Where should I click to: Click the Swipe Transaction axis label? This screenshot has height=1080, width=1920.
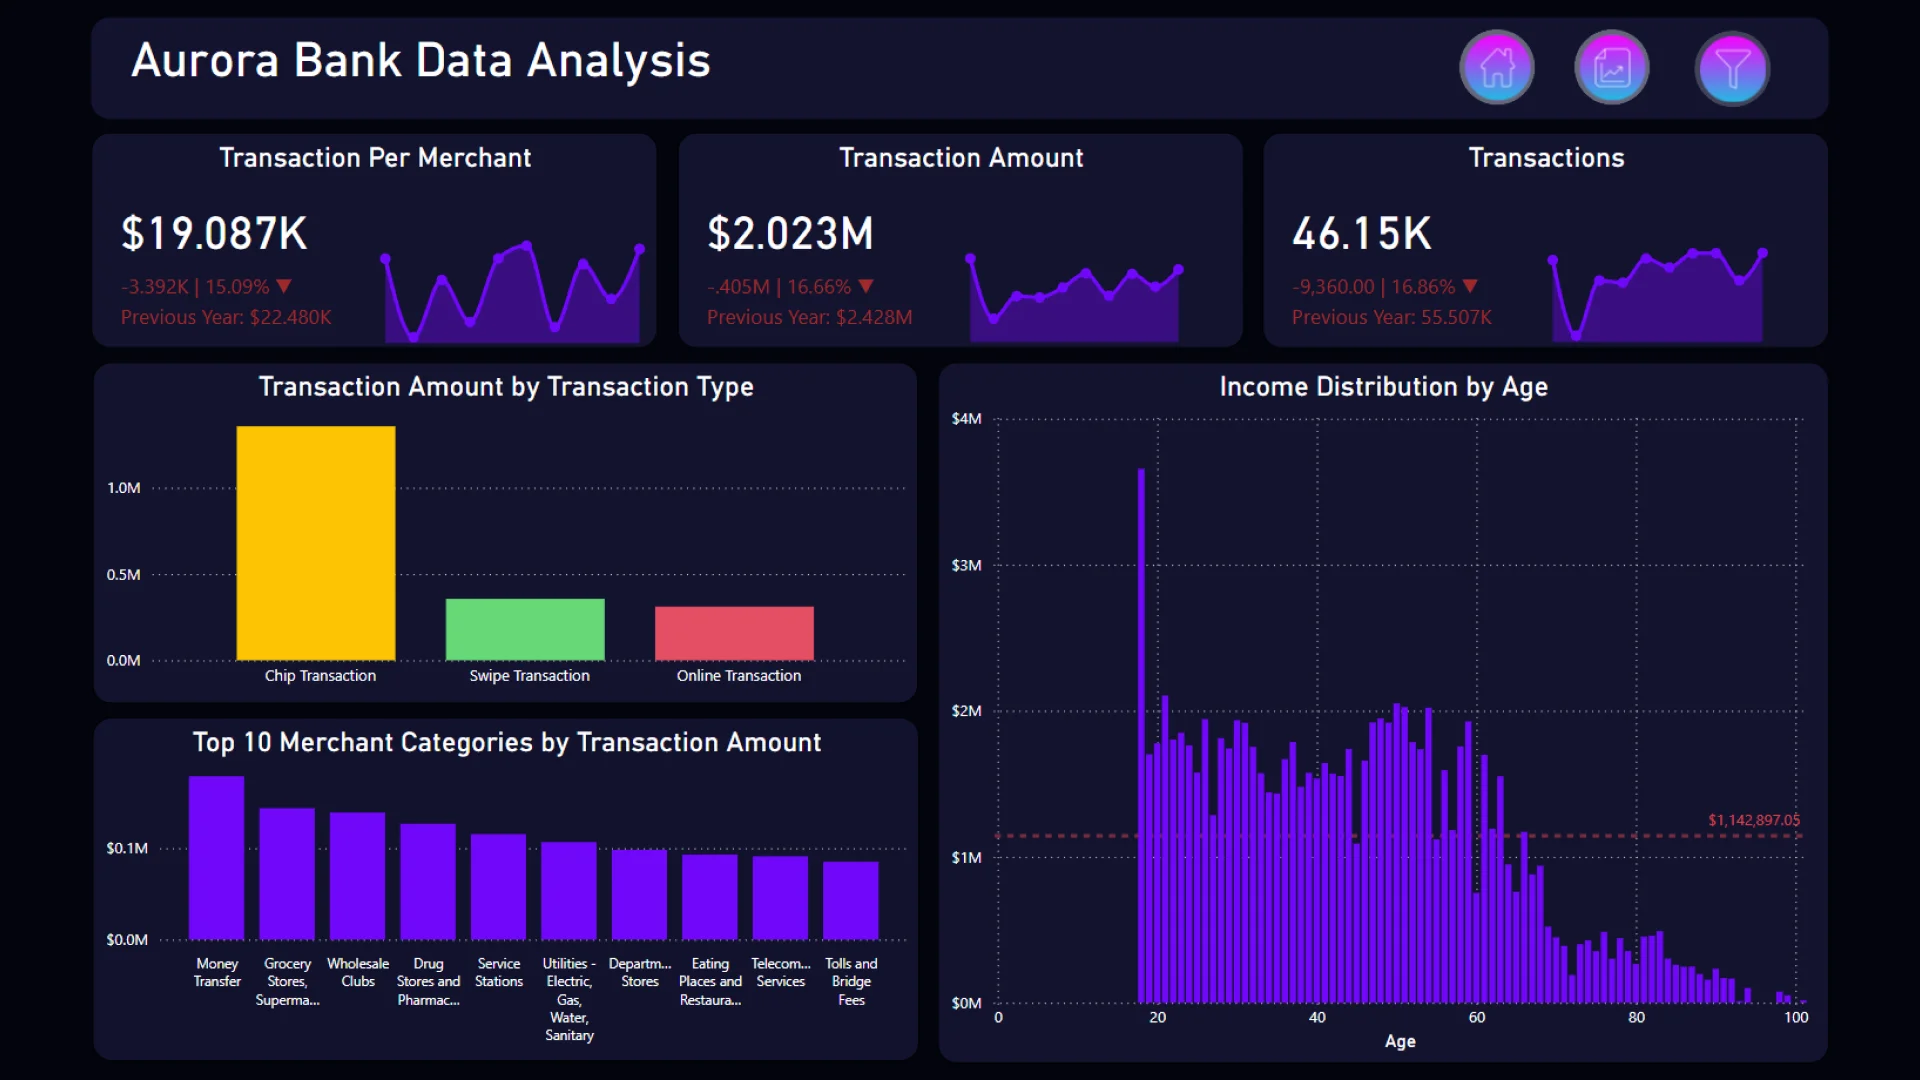tap(529, 676)
